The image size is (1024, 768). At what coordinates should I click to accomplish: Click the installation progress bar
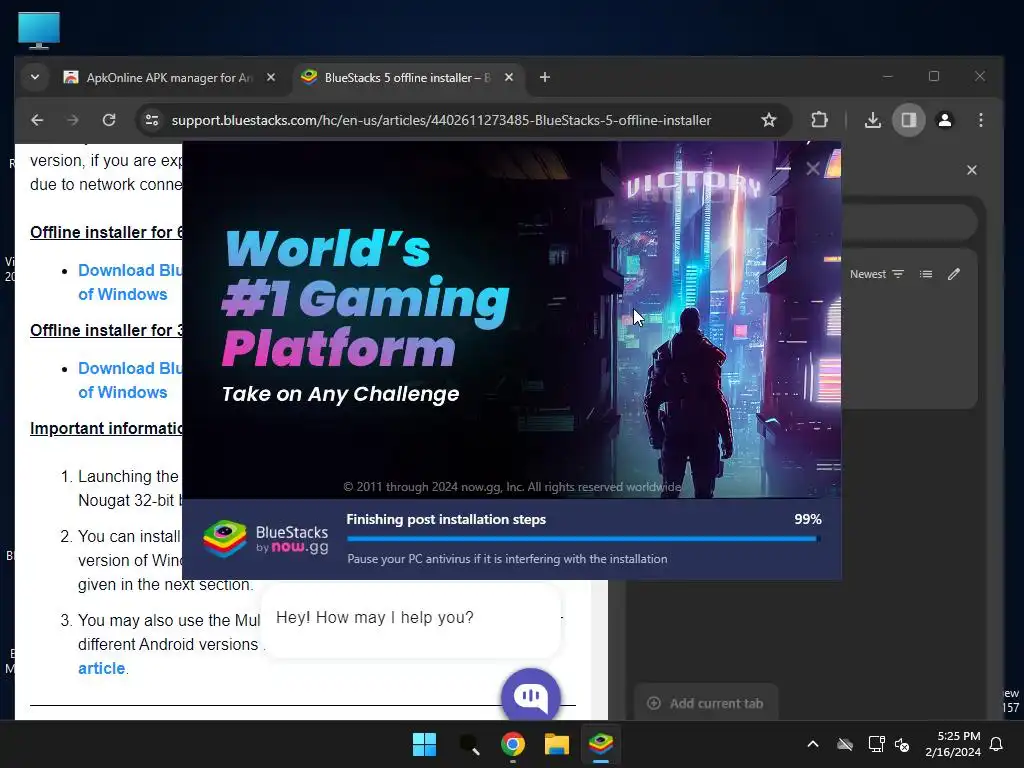click(x=583, y=539)
